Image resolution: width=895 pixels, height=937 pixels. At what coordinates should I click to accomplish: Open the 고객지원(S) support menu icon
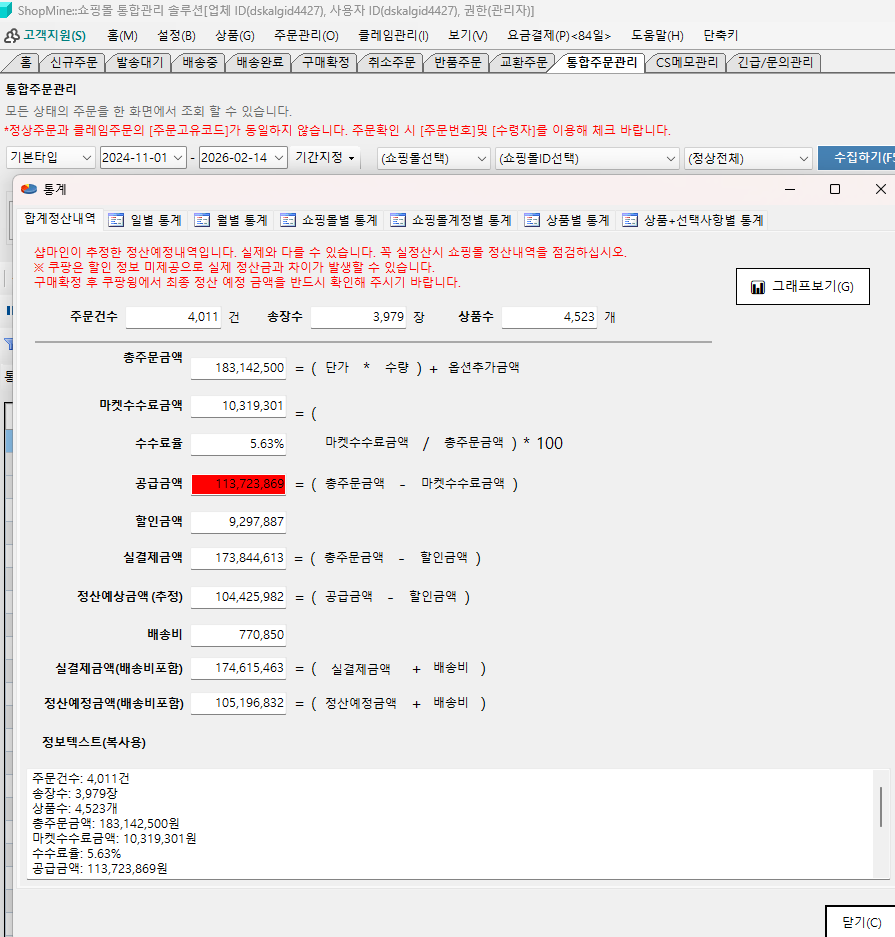[12, 36]
